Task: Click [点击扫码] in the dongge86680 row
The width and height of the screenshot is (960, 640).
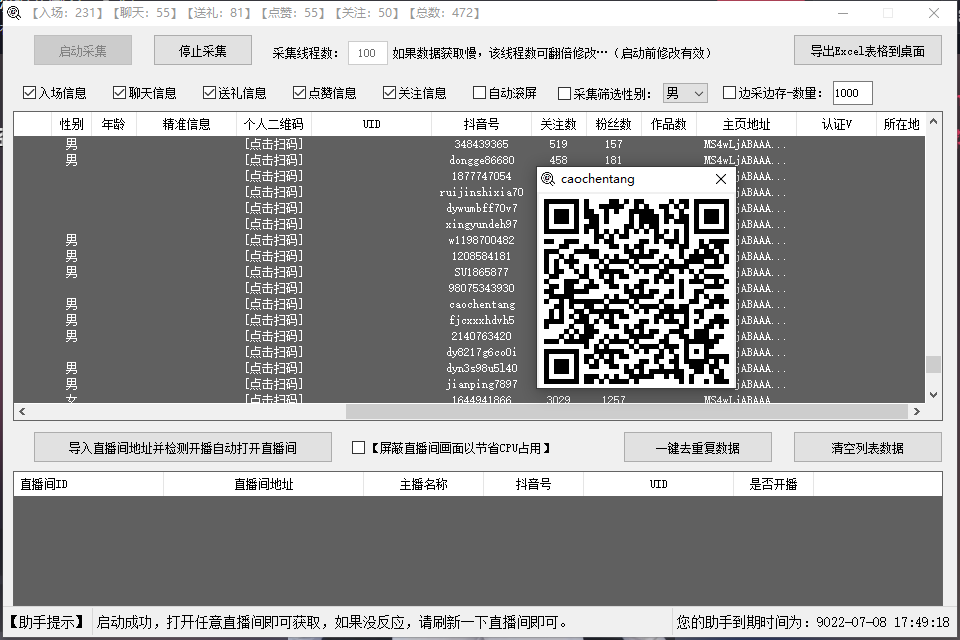Action: [x=274, y=160]
